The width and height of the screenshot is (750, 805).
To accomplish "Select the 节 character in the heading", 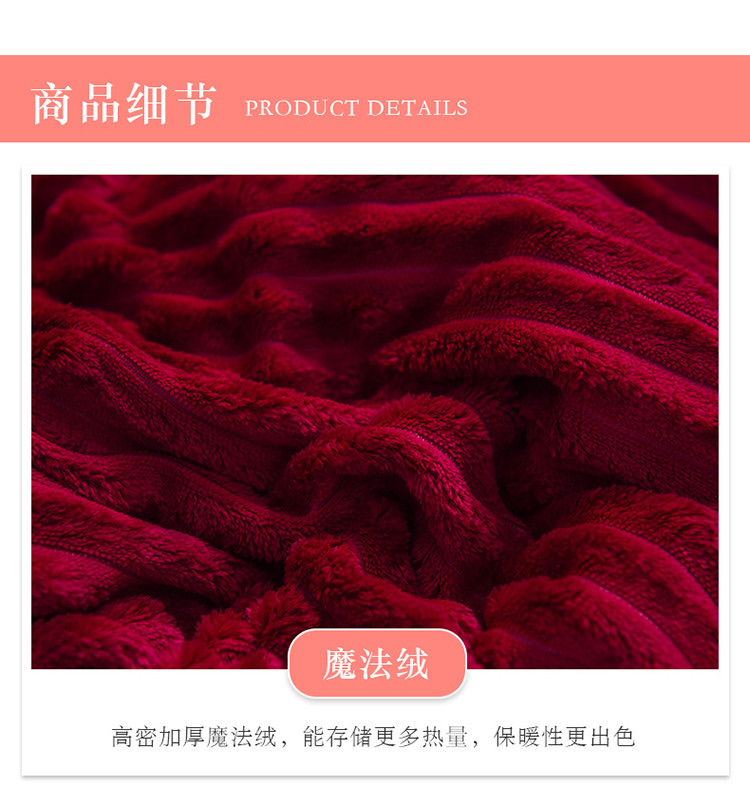I will point(196,103).
